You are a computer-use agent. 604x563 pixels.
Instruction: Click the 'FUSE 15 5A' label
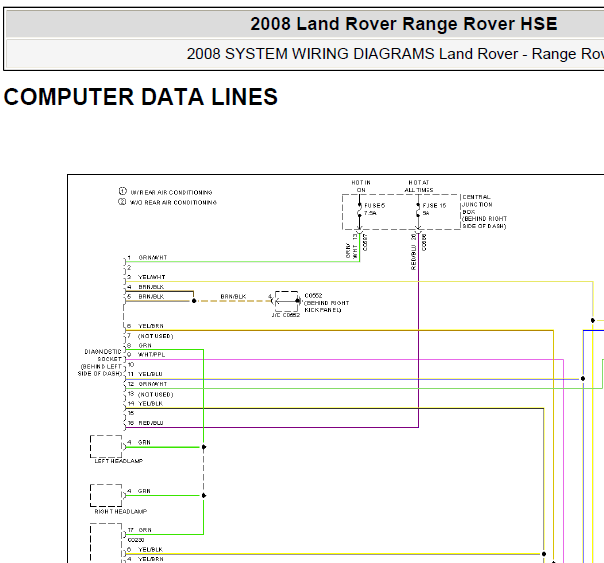(x=434, y=209)
